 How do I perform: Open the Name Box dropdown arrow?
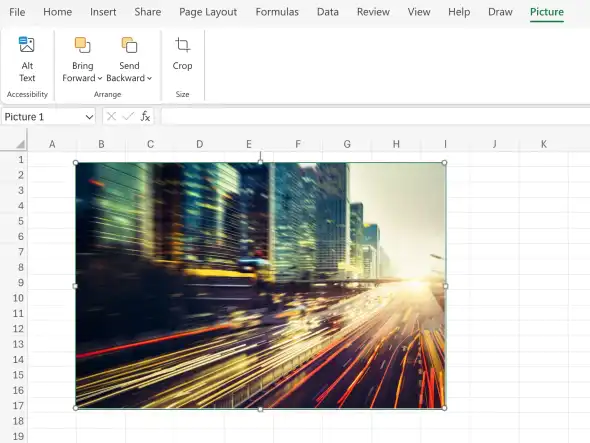[x=89, y=117]
